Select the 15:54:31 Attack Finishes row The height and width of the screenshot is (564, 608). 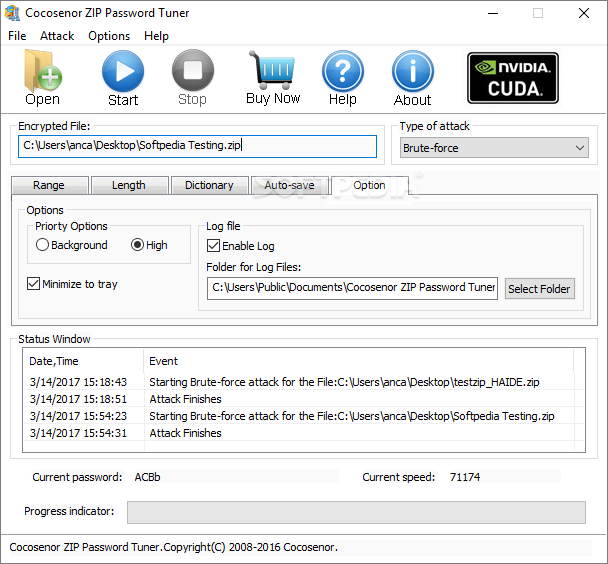(x=304, y=433)
